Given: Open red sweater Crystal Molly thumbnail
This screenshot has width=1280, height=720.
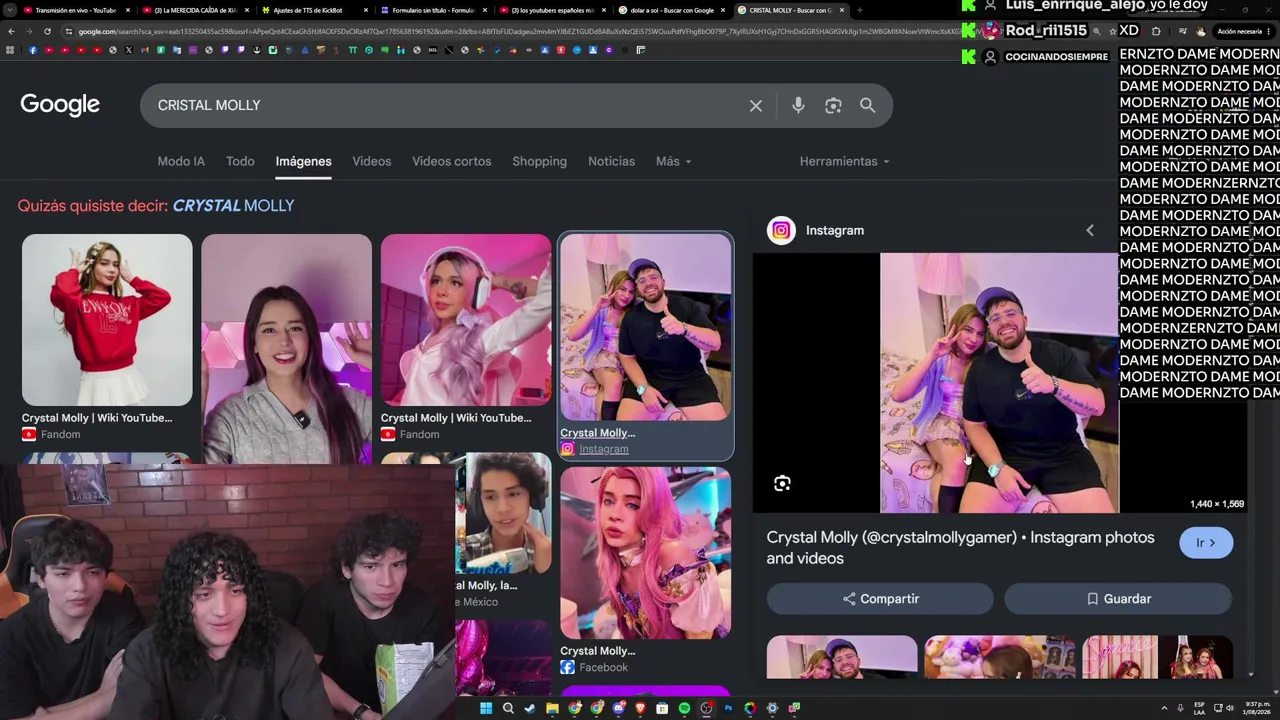Looking at the screenshot, I should (x=107, y=320).
